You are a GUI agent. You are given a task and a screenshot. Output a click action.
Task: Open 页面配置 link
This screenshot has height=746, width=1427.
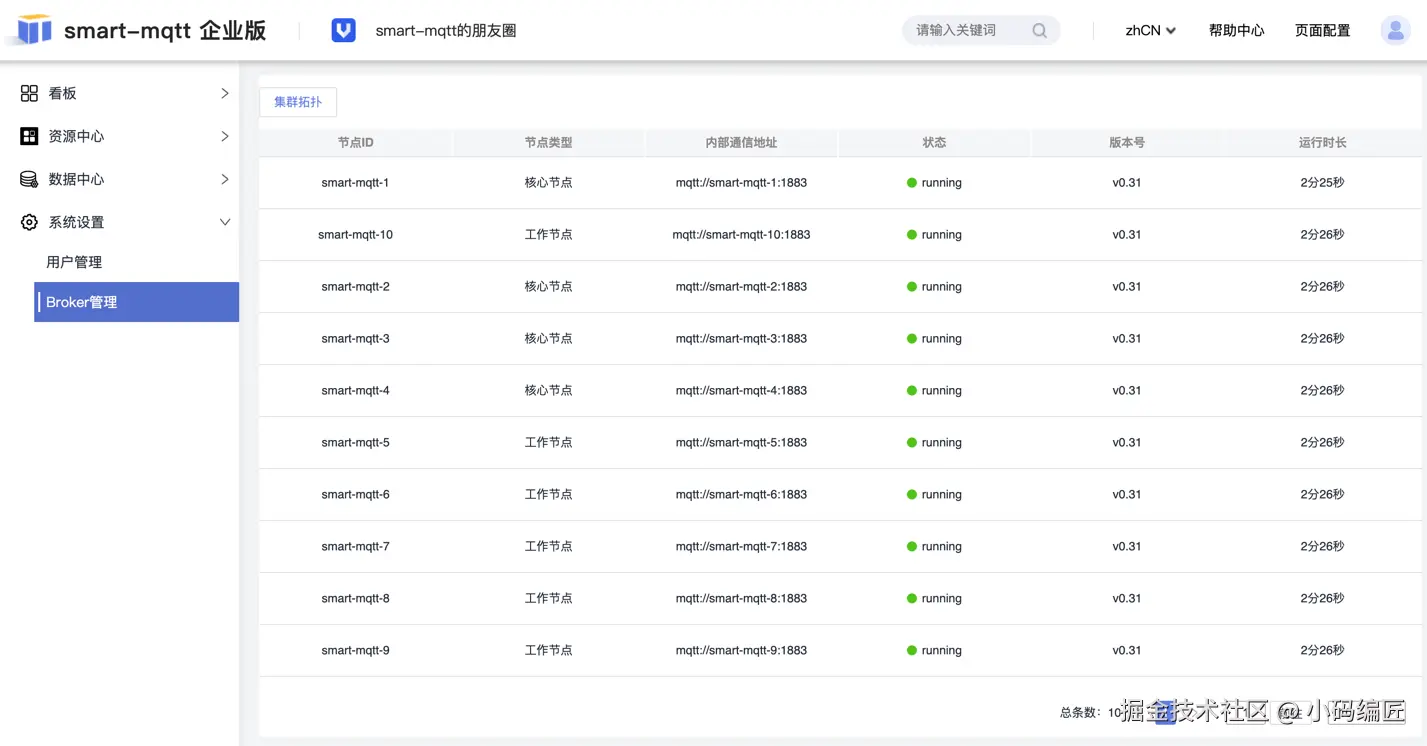tap(1322, 31)
